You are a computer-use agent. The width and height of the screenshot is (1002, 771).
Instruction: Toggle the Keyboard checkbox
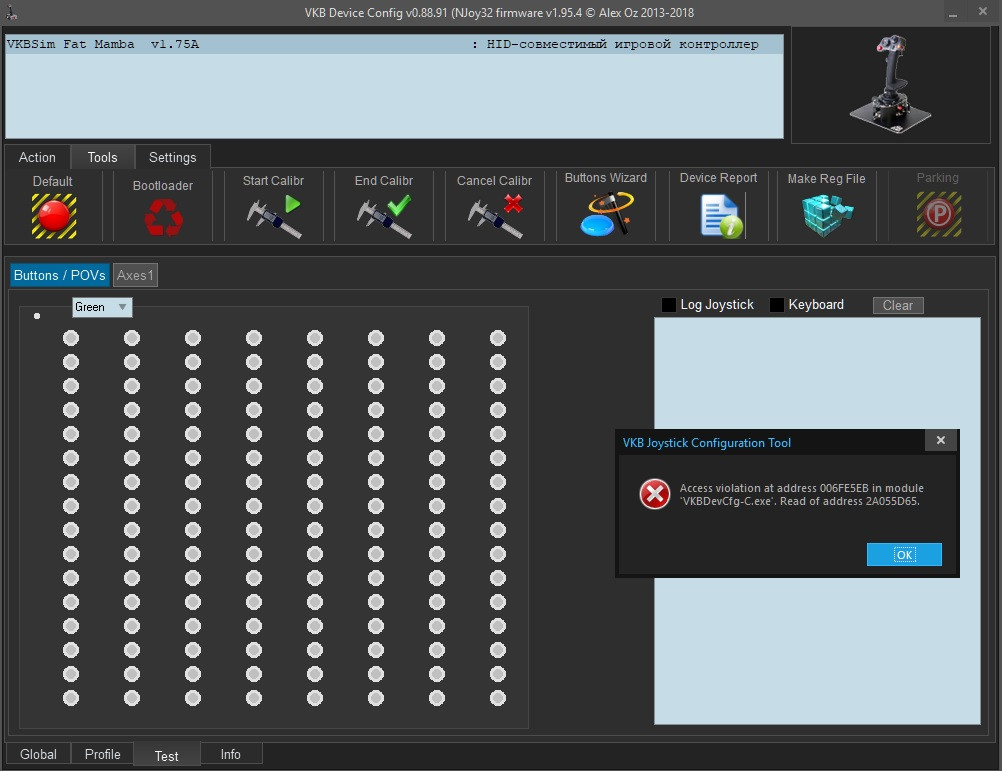click(x=777, y=305)
